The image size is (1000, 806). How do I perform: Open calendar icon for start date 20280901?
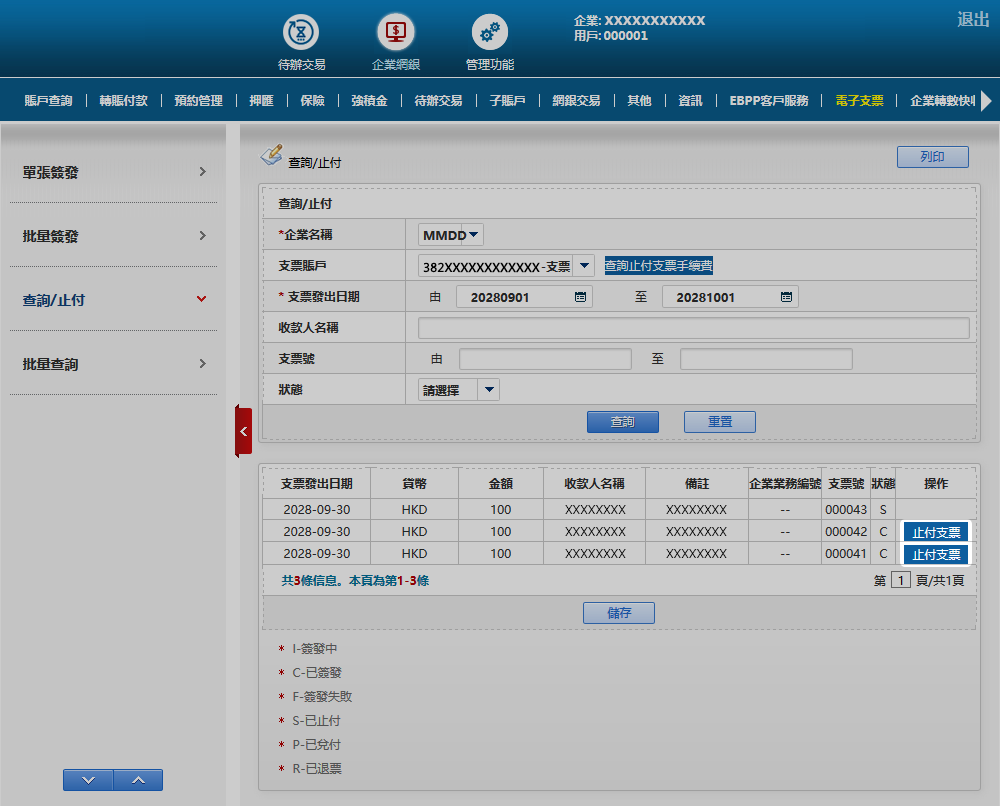580,297
